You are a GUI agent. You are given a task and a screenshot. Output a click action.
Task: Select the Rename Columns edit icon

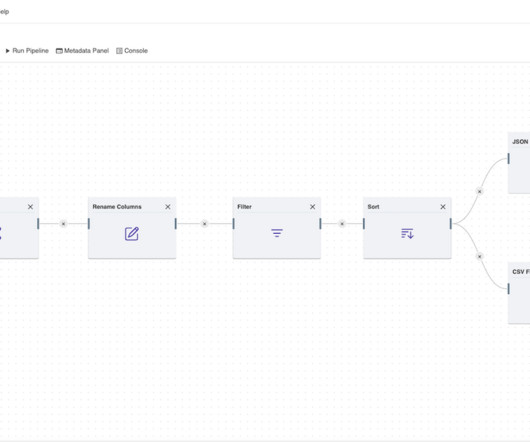tap(132, 234)
